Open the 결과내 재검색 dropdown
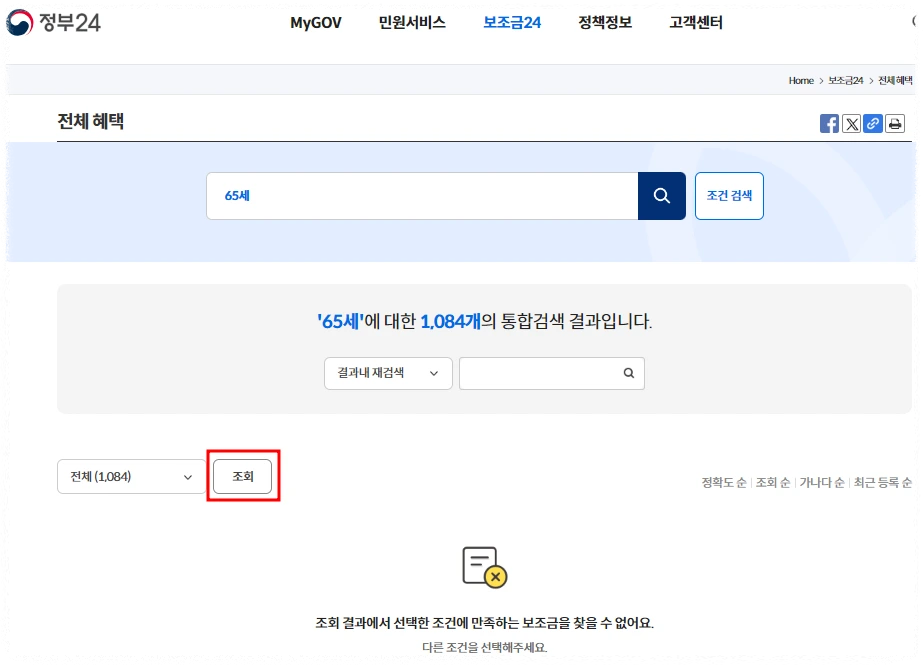This screenshot has width=923, height=665. coord(388,372)
